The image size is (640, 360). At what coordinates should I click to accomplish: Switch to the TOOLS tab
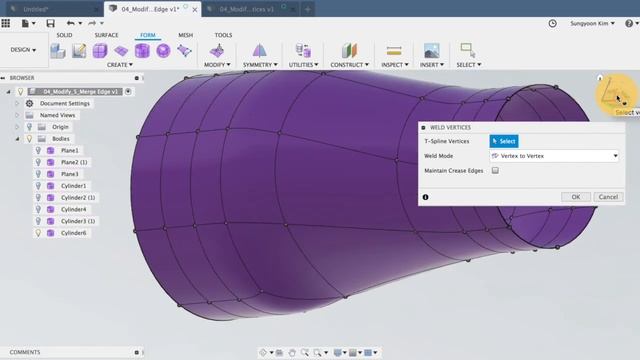(223, 35)
